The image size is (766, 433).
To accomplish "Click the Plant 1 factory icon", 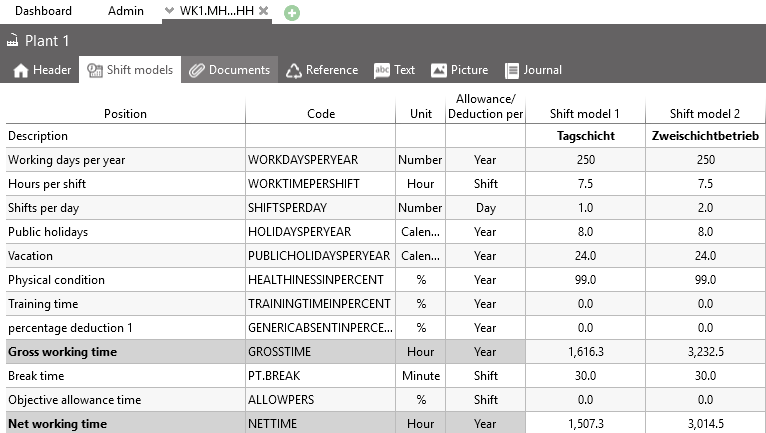I will tap(12, 41).
